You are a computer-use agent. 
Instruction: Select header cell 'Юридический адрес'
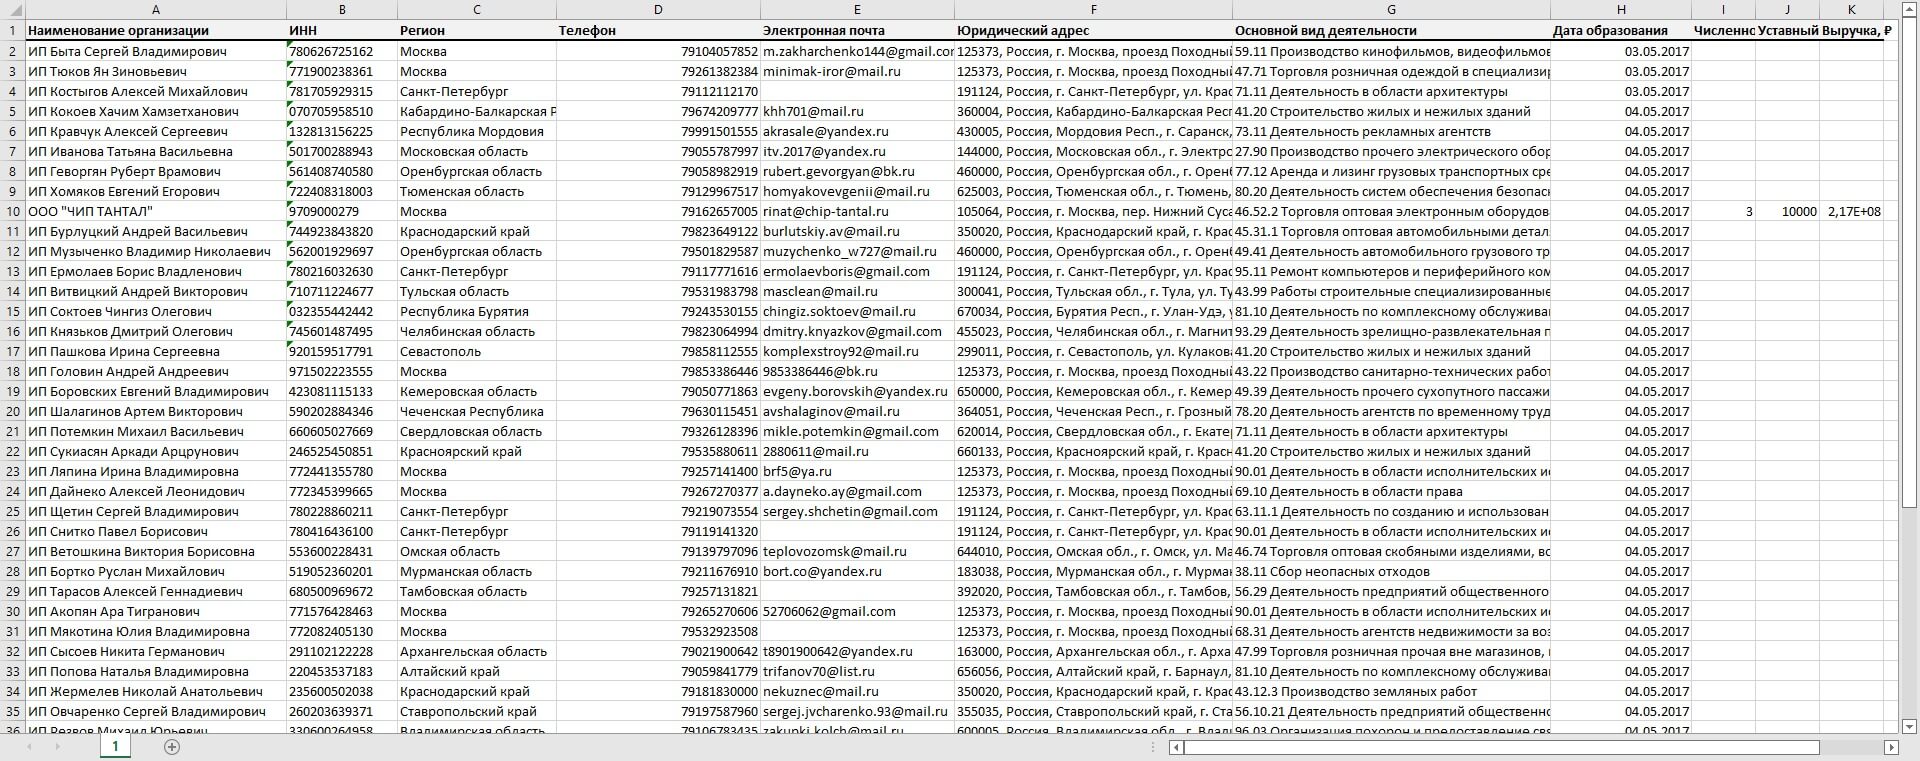(x=1093, y=31)
